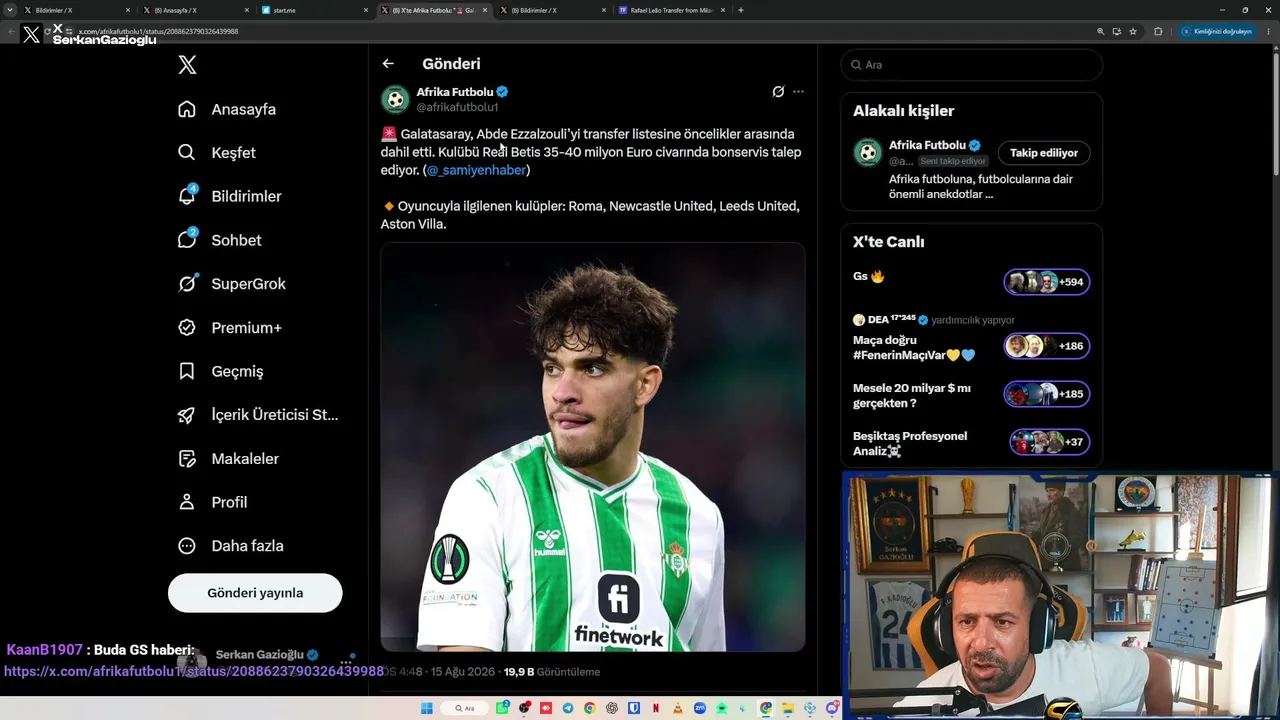Click the Gönderi yayınla button
This screenshot has height=720, width=1280.
tap(255, 593)
